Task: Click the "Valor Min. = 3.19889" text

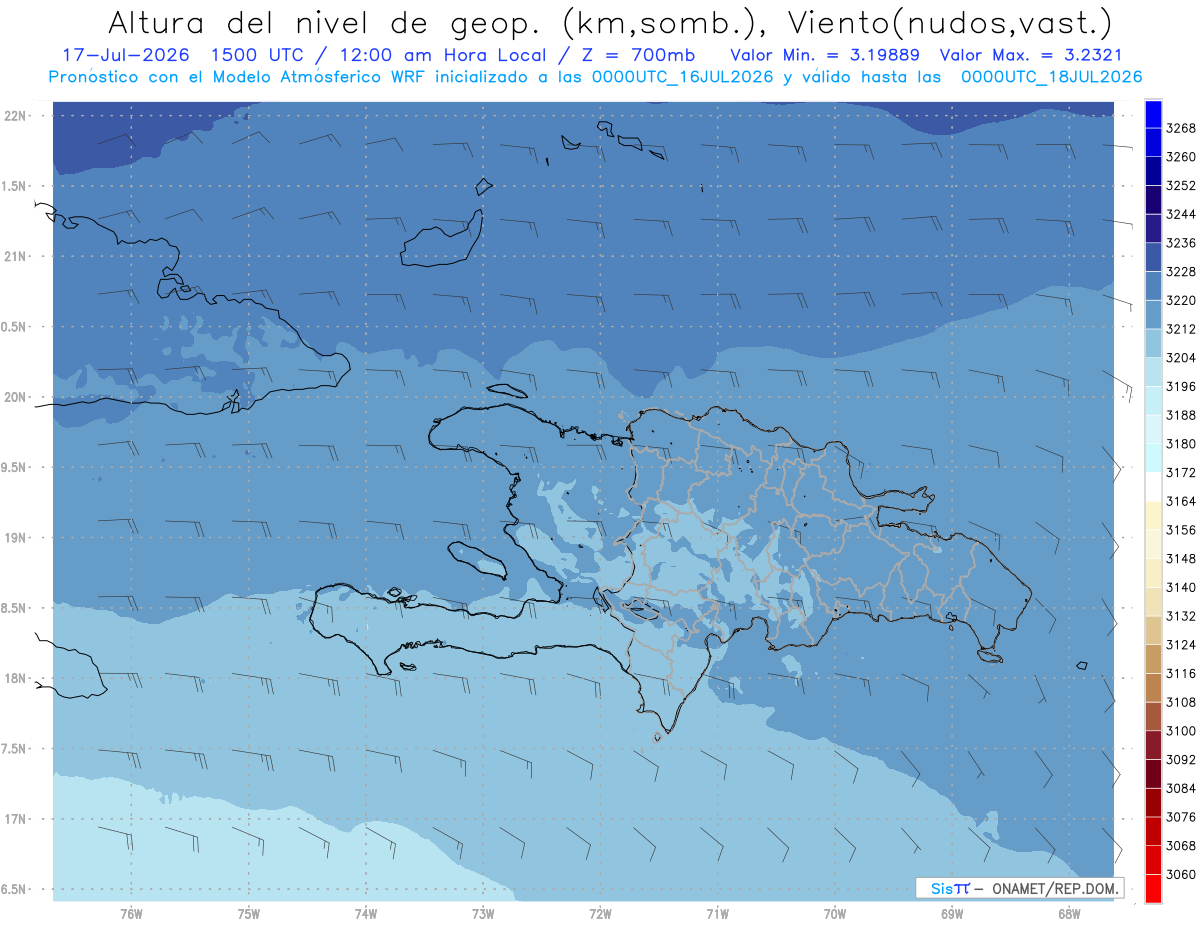Action: pos(825,55)
